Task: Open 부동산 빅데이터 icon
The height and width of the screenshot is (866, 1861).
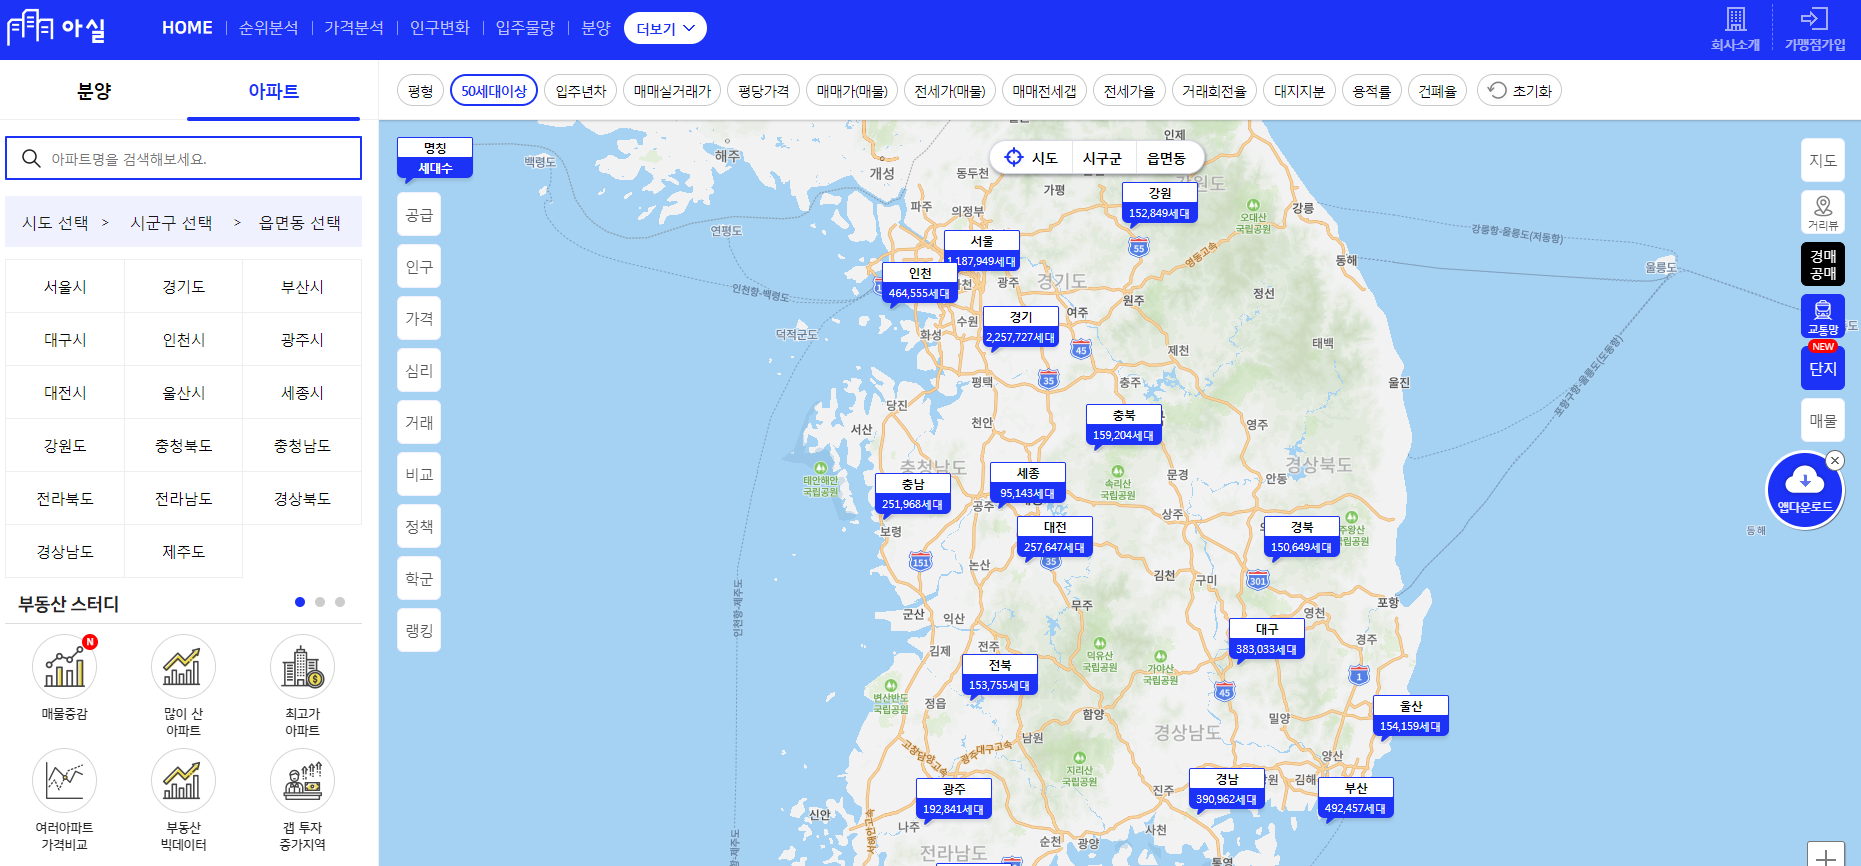Action: (x=183, y=781)
